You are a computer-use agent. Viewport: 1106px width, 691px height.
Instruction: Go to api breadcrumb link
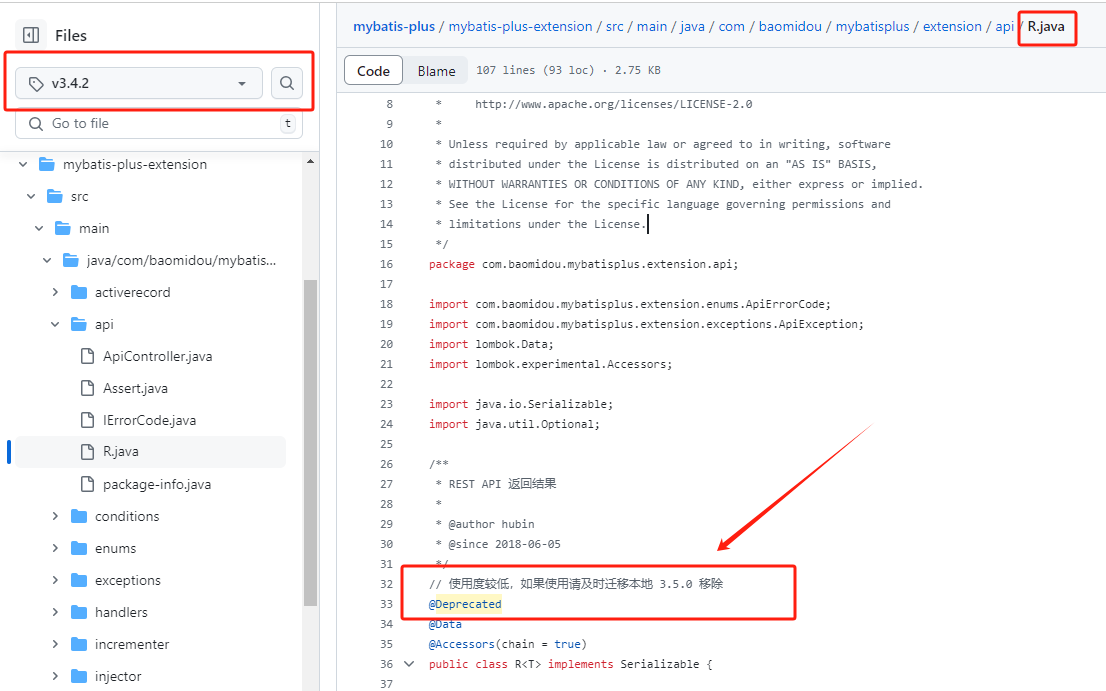[x=1004, y=26]
